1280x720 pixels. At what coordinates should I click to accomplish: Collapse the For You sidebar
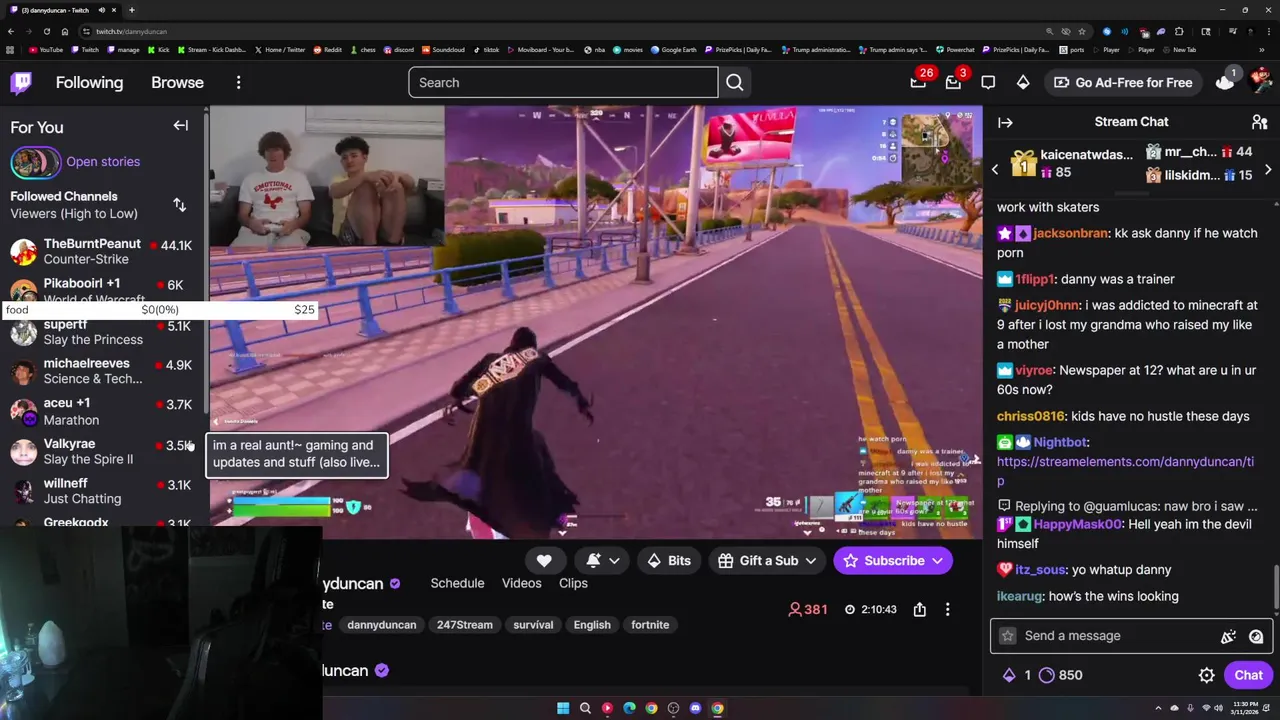(180, 126)
